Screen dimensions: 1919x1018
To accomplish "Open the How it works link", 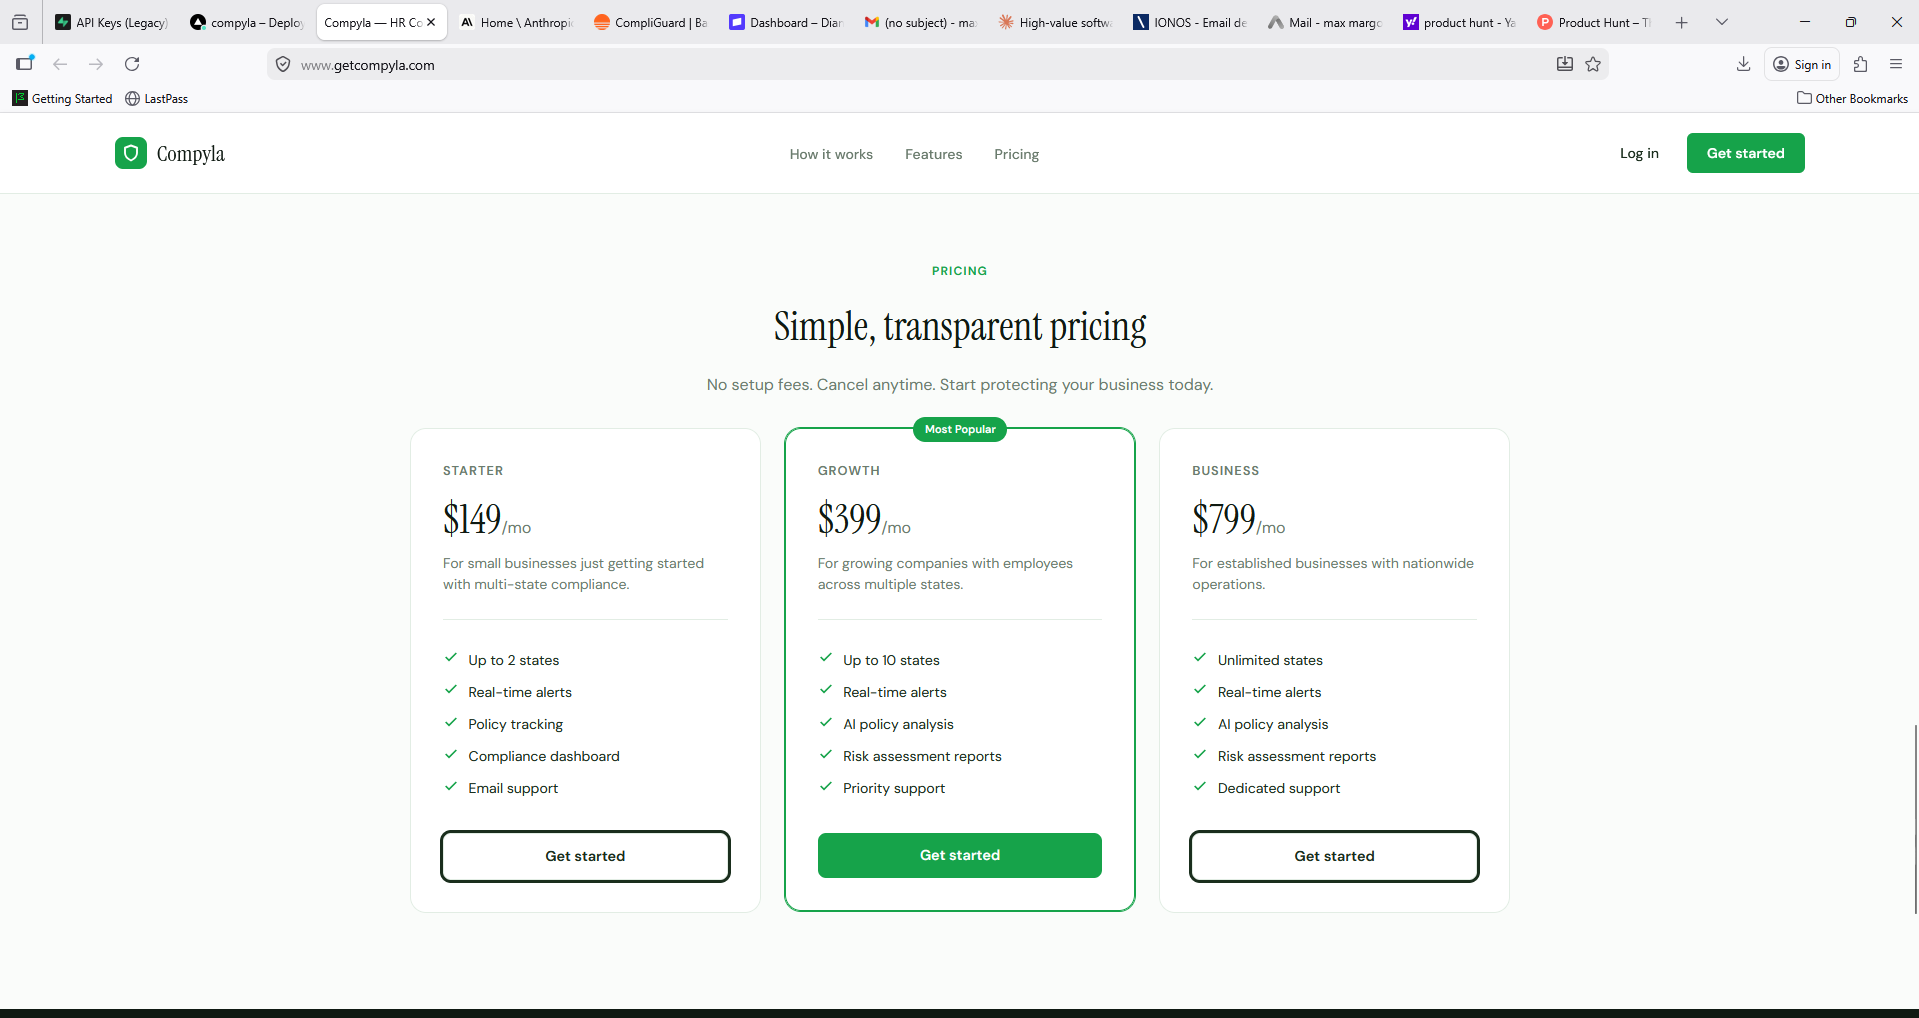I will (x=831, y=154).
